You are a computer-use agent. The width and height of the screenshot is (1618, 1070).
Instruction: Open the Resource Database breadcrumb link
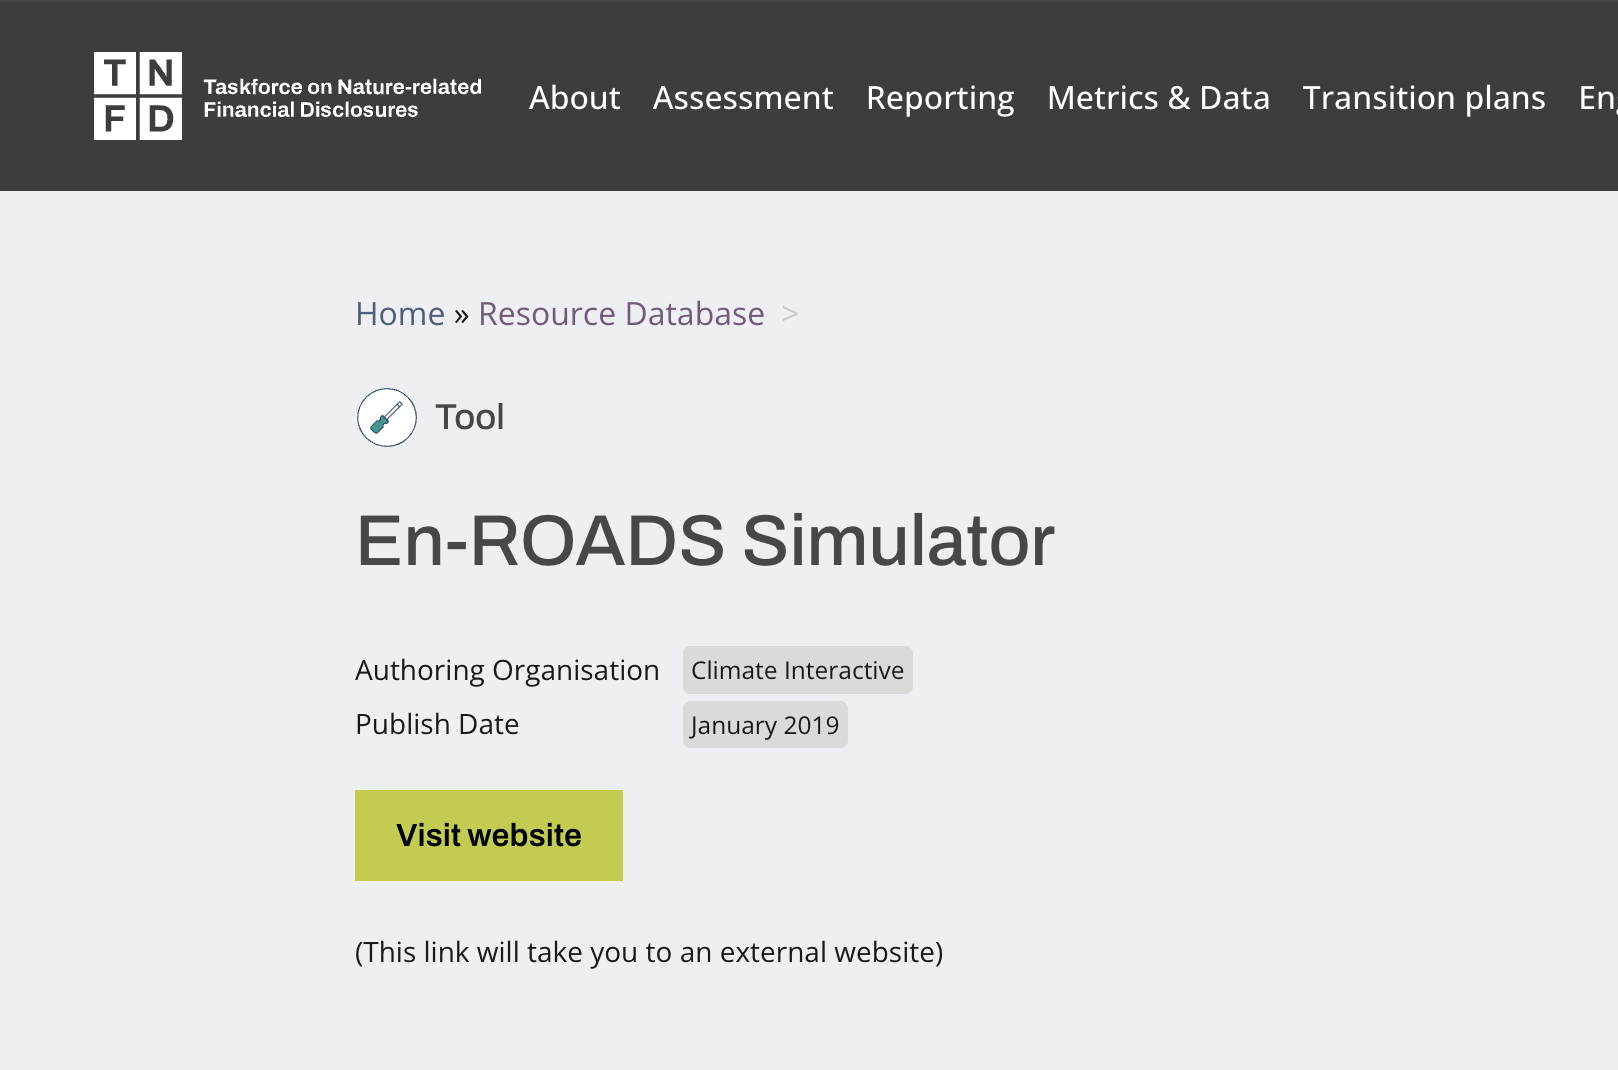pos(621,313)
